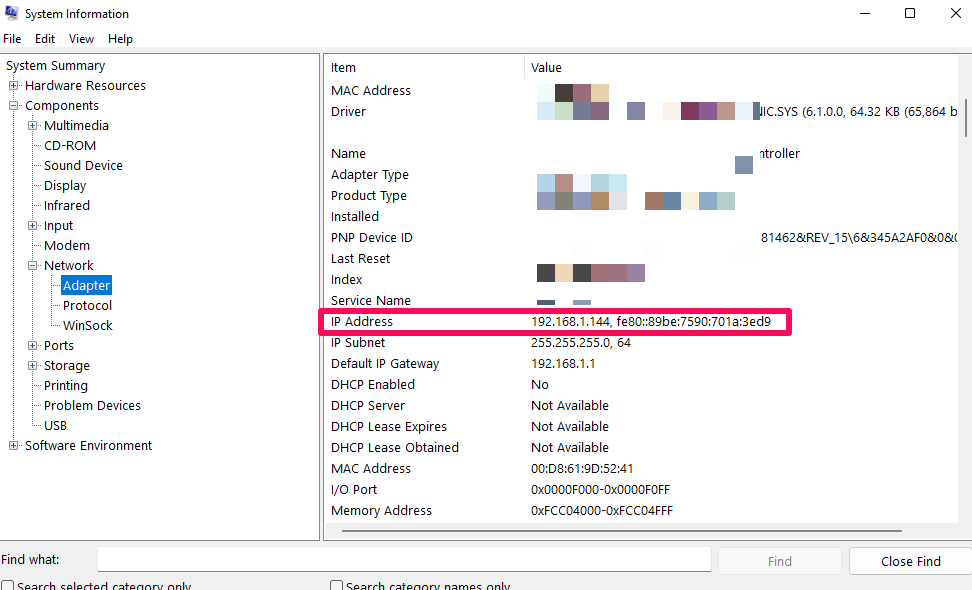
Task: Click the DHCP Lease Obtained row label
Action: point(395,447)
